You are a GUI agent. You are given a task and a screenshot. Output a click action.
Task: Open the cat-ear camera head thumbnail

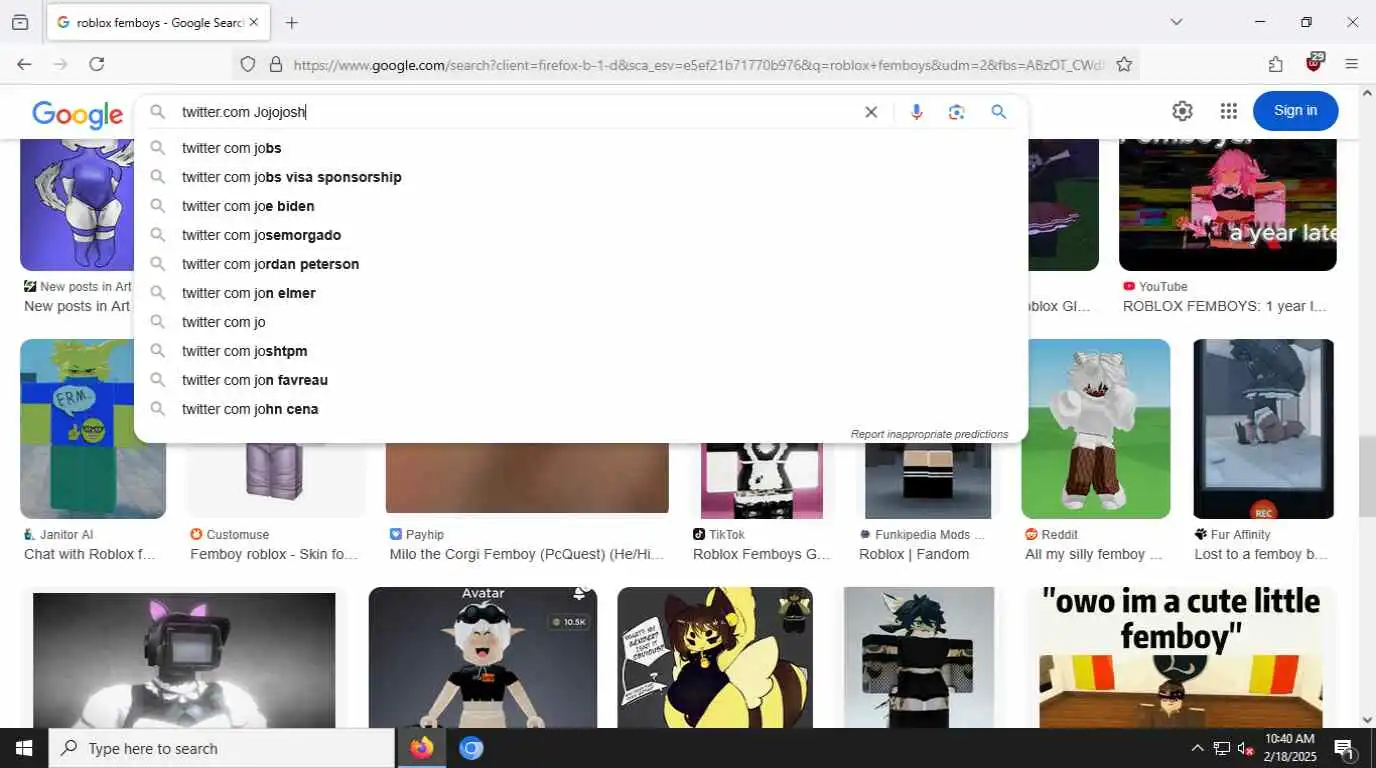(x=184, y=660)
